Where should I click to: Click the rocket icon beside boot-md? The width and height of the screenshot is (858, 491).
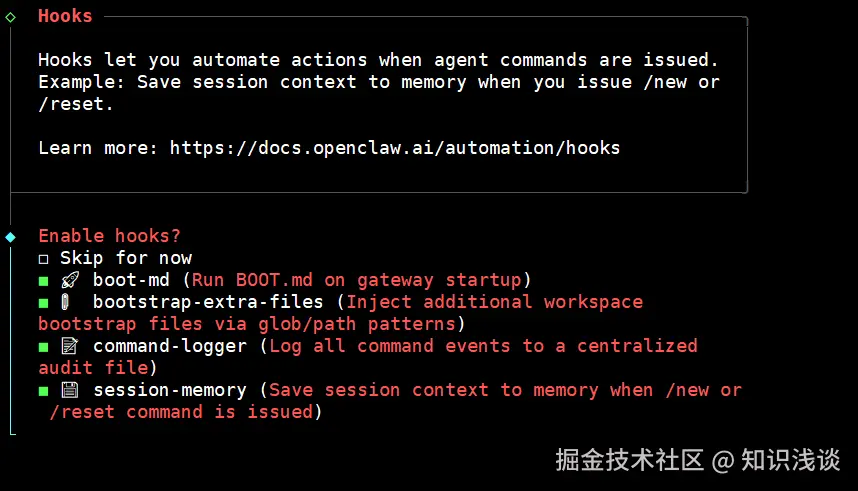click(x=70, y=280)
